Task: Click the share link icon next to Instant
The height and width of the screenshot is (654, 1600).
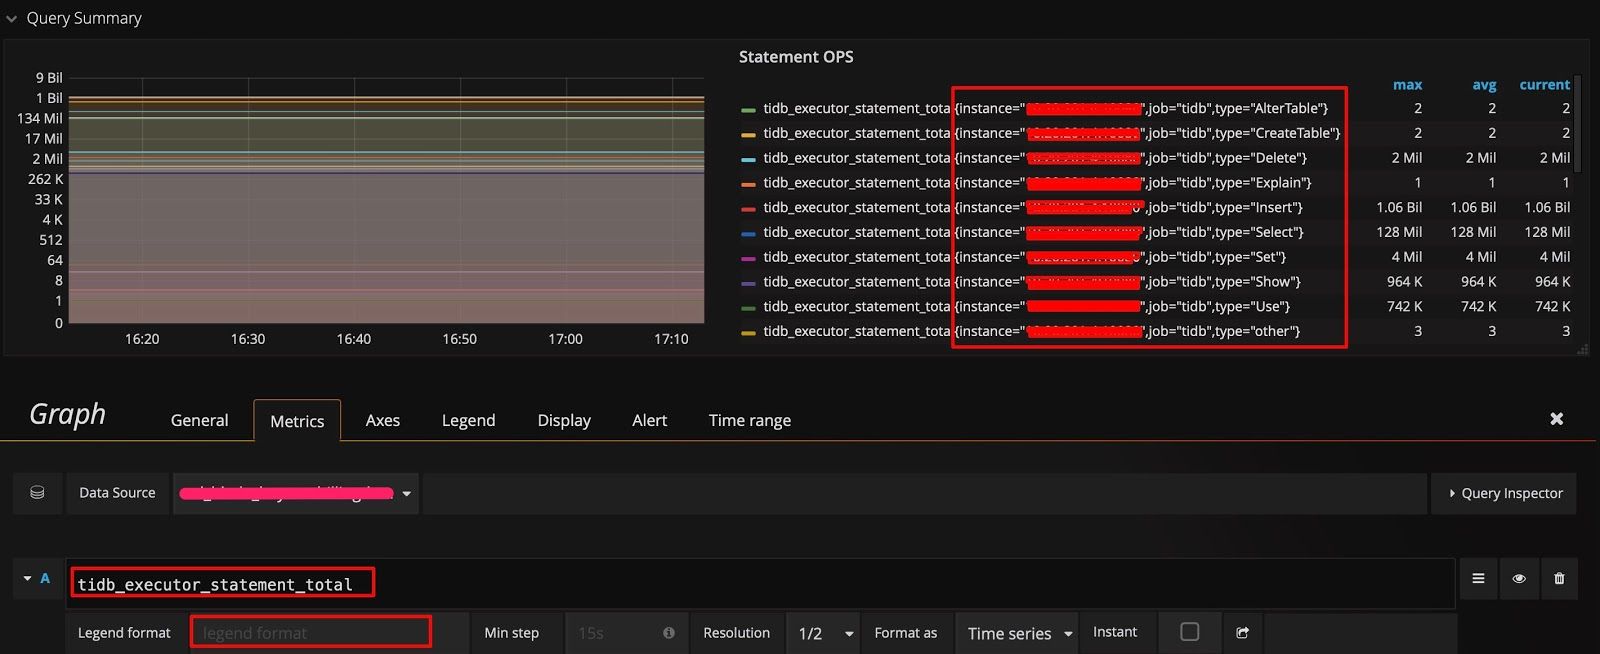Action: coord(1243,632)
